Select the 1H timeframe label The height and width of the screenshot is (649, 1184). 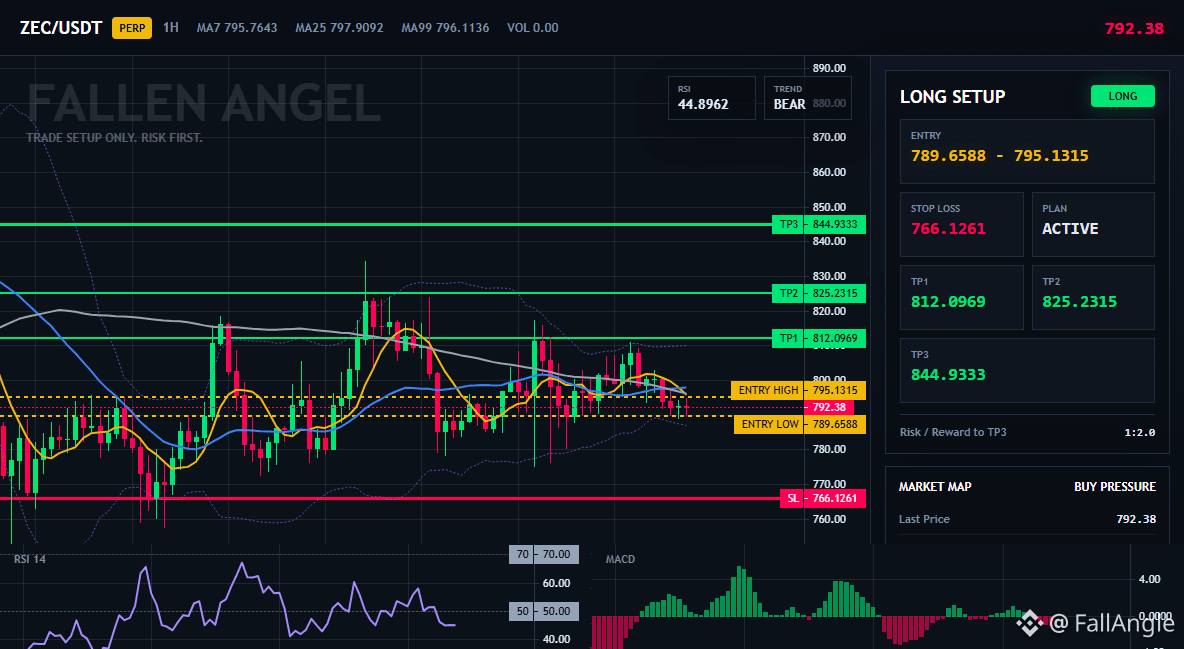tap(171, 27)
